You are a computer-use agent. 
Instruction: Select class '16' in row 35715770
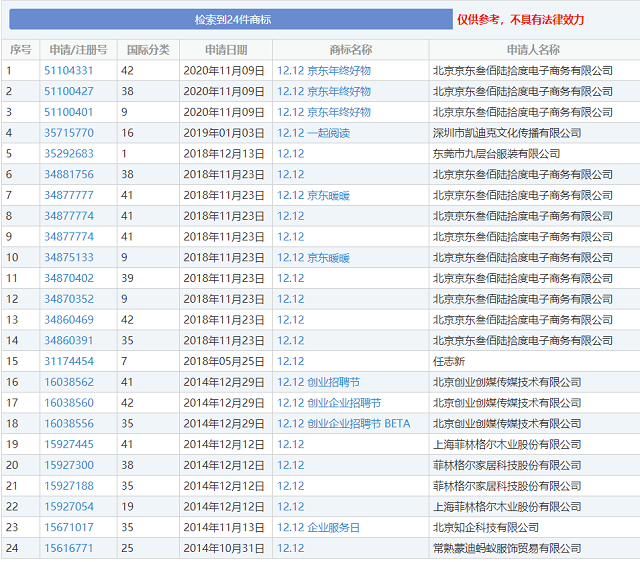[x=127, y=133]
